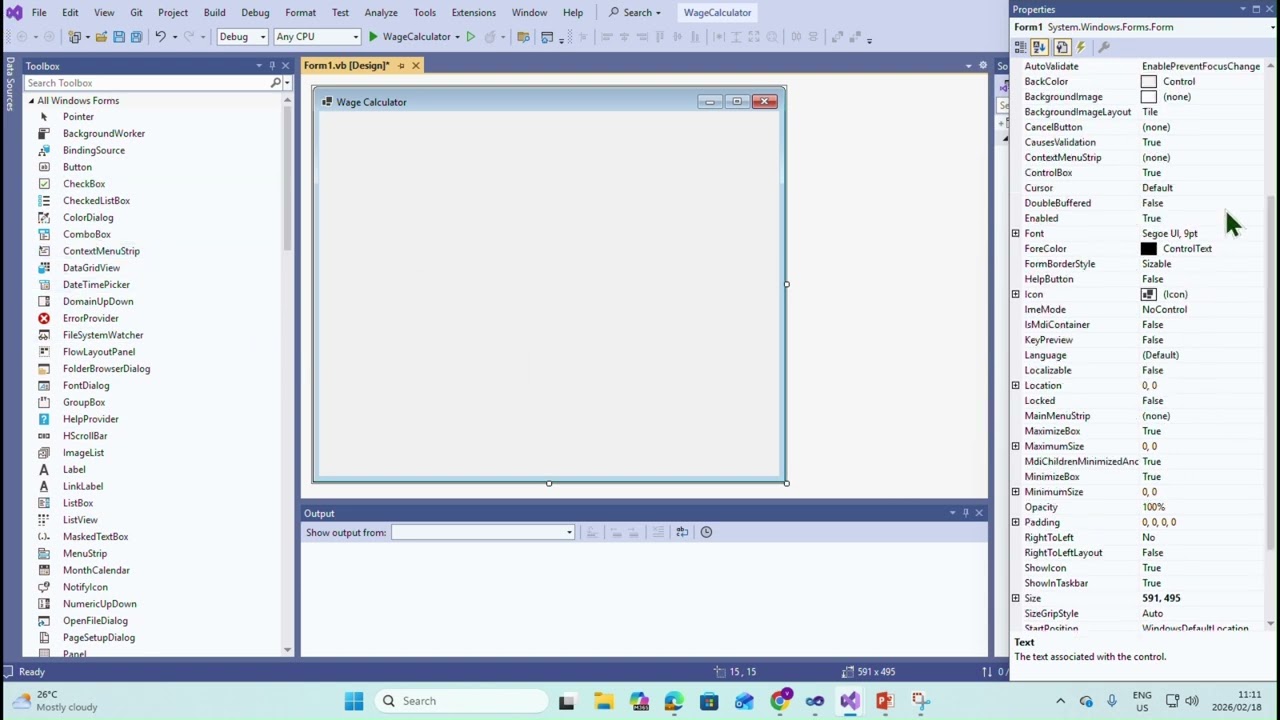The height and width of the screenshot is (720, 1280).
Task: Click the Properties panel vertical scrollbar
Action: [1271, 373]
